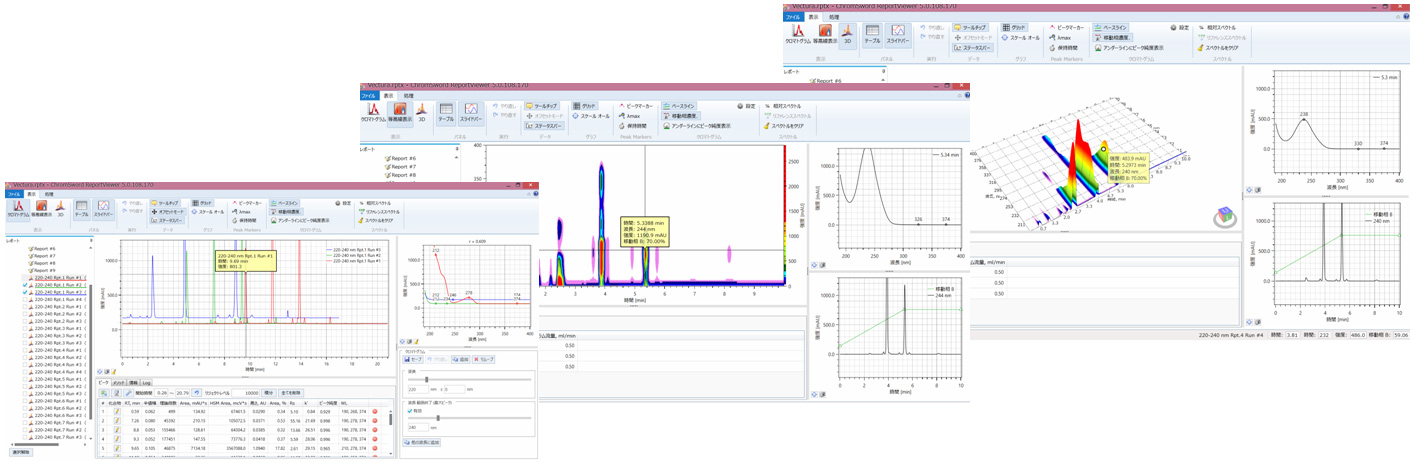The height and width of the screenshot is (462, 1414).
Task: Select 等高線表示 contour icon in front-left window
Action: coord(41,209)
